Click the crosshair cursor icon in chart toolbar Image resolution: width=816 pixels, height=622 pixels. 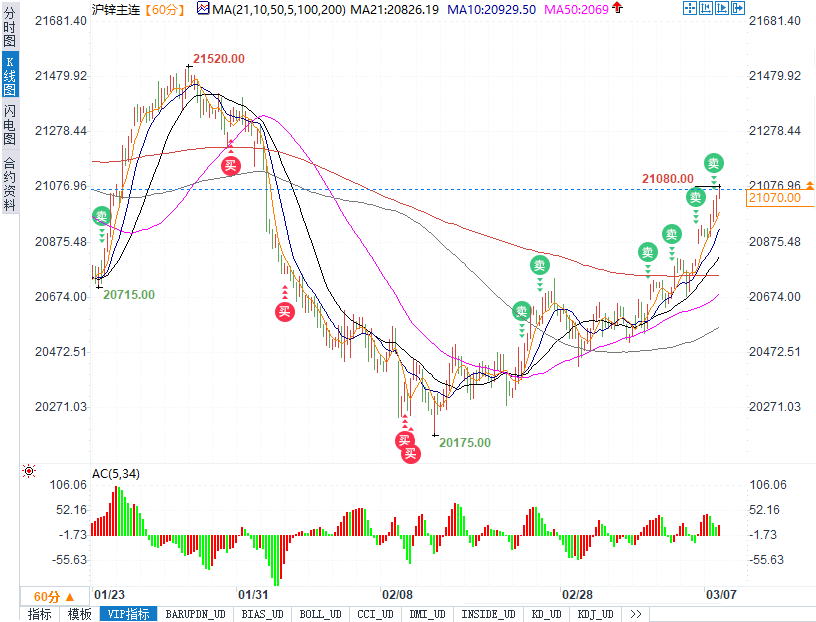coord(690,8)
